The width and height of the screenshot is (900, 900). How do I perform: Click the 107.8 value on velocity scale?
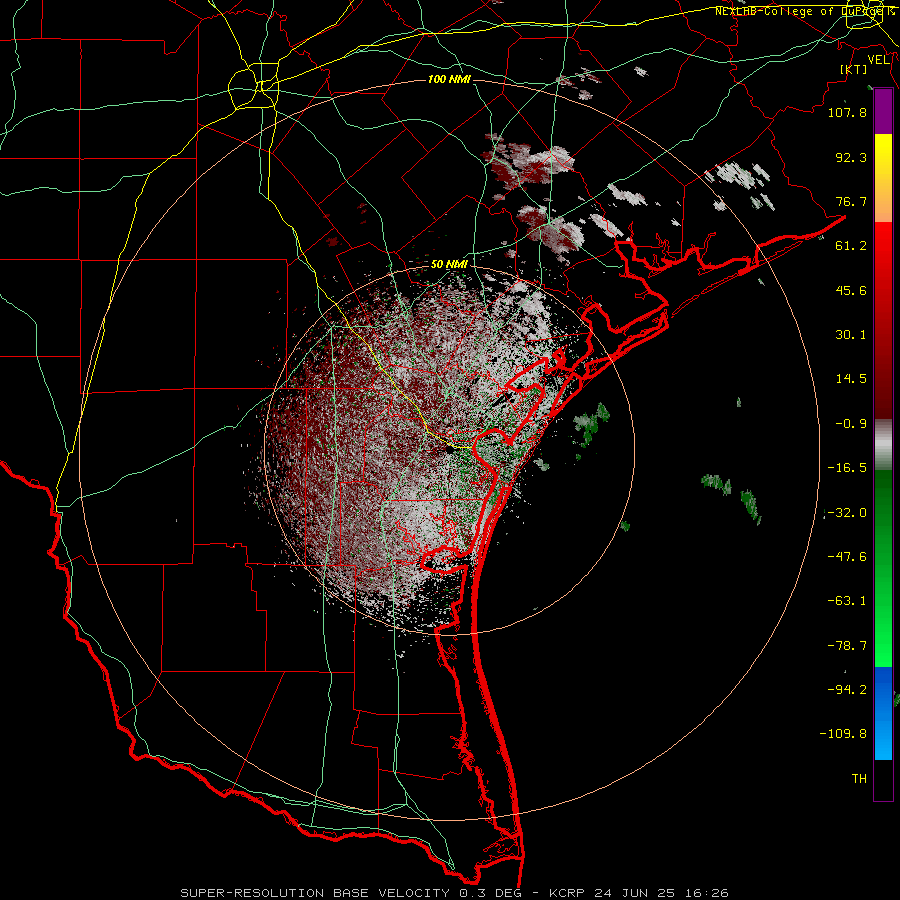[847, 112]
